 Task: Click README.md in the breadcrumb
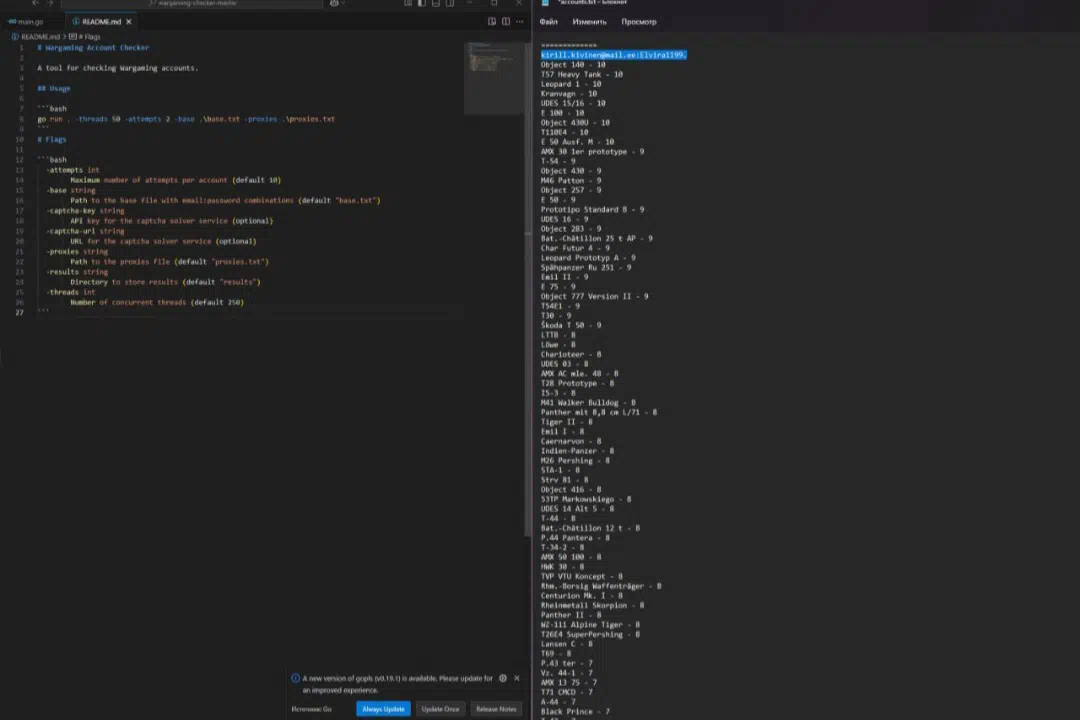pos(40,37)
